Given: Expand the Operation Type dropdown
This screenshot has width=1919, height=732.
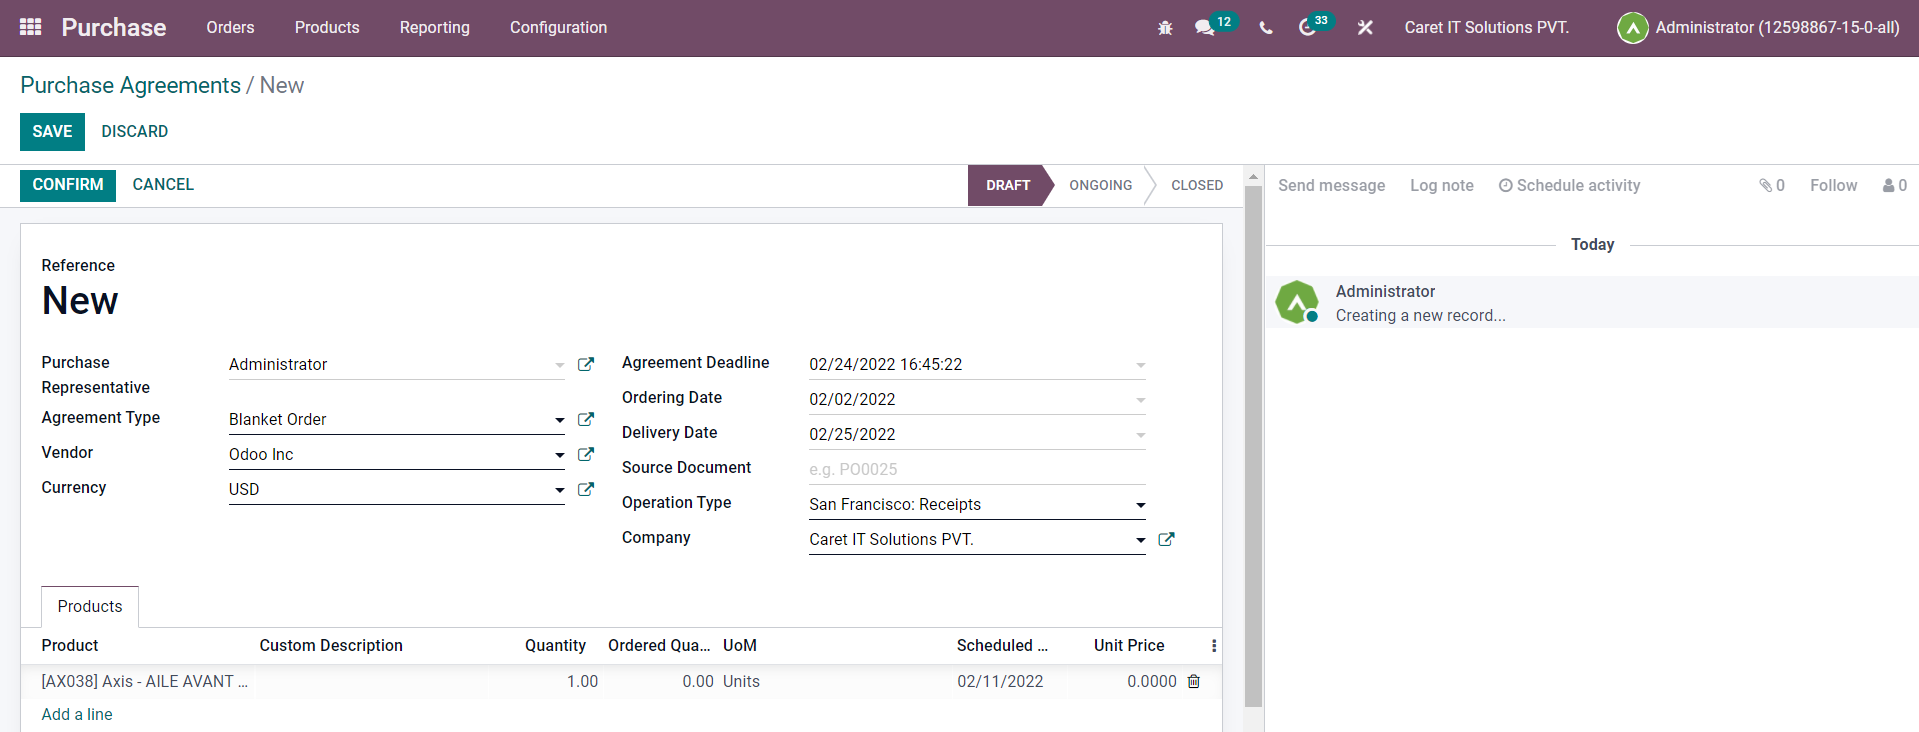Looking at the screenshot, I should [1140, 505].
